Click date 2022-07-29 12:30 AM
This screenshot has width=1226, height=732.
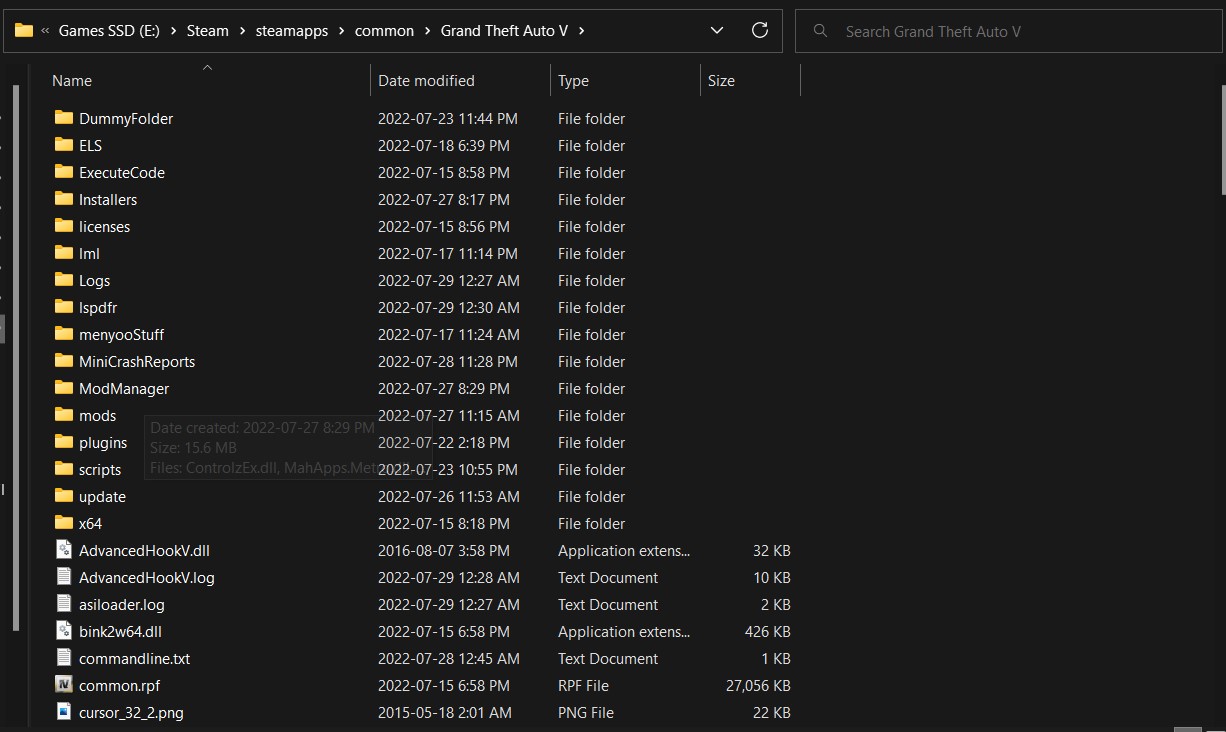(449, 308)
